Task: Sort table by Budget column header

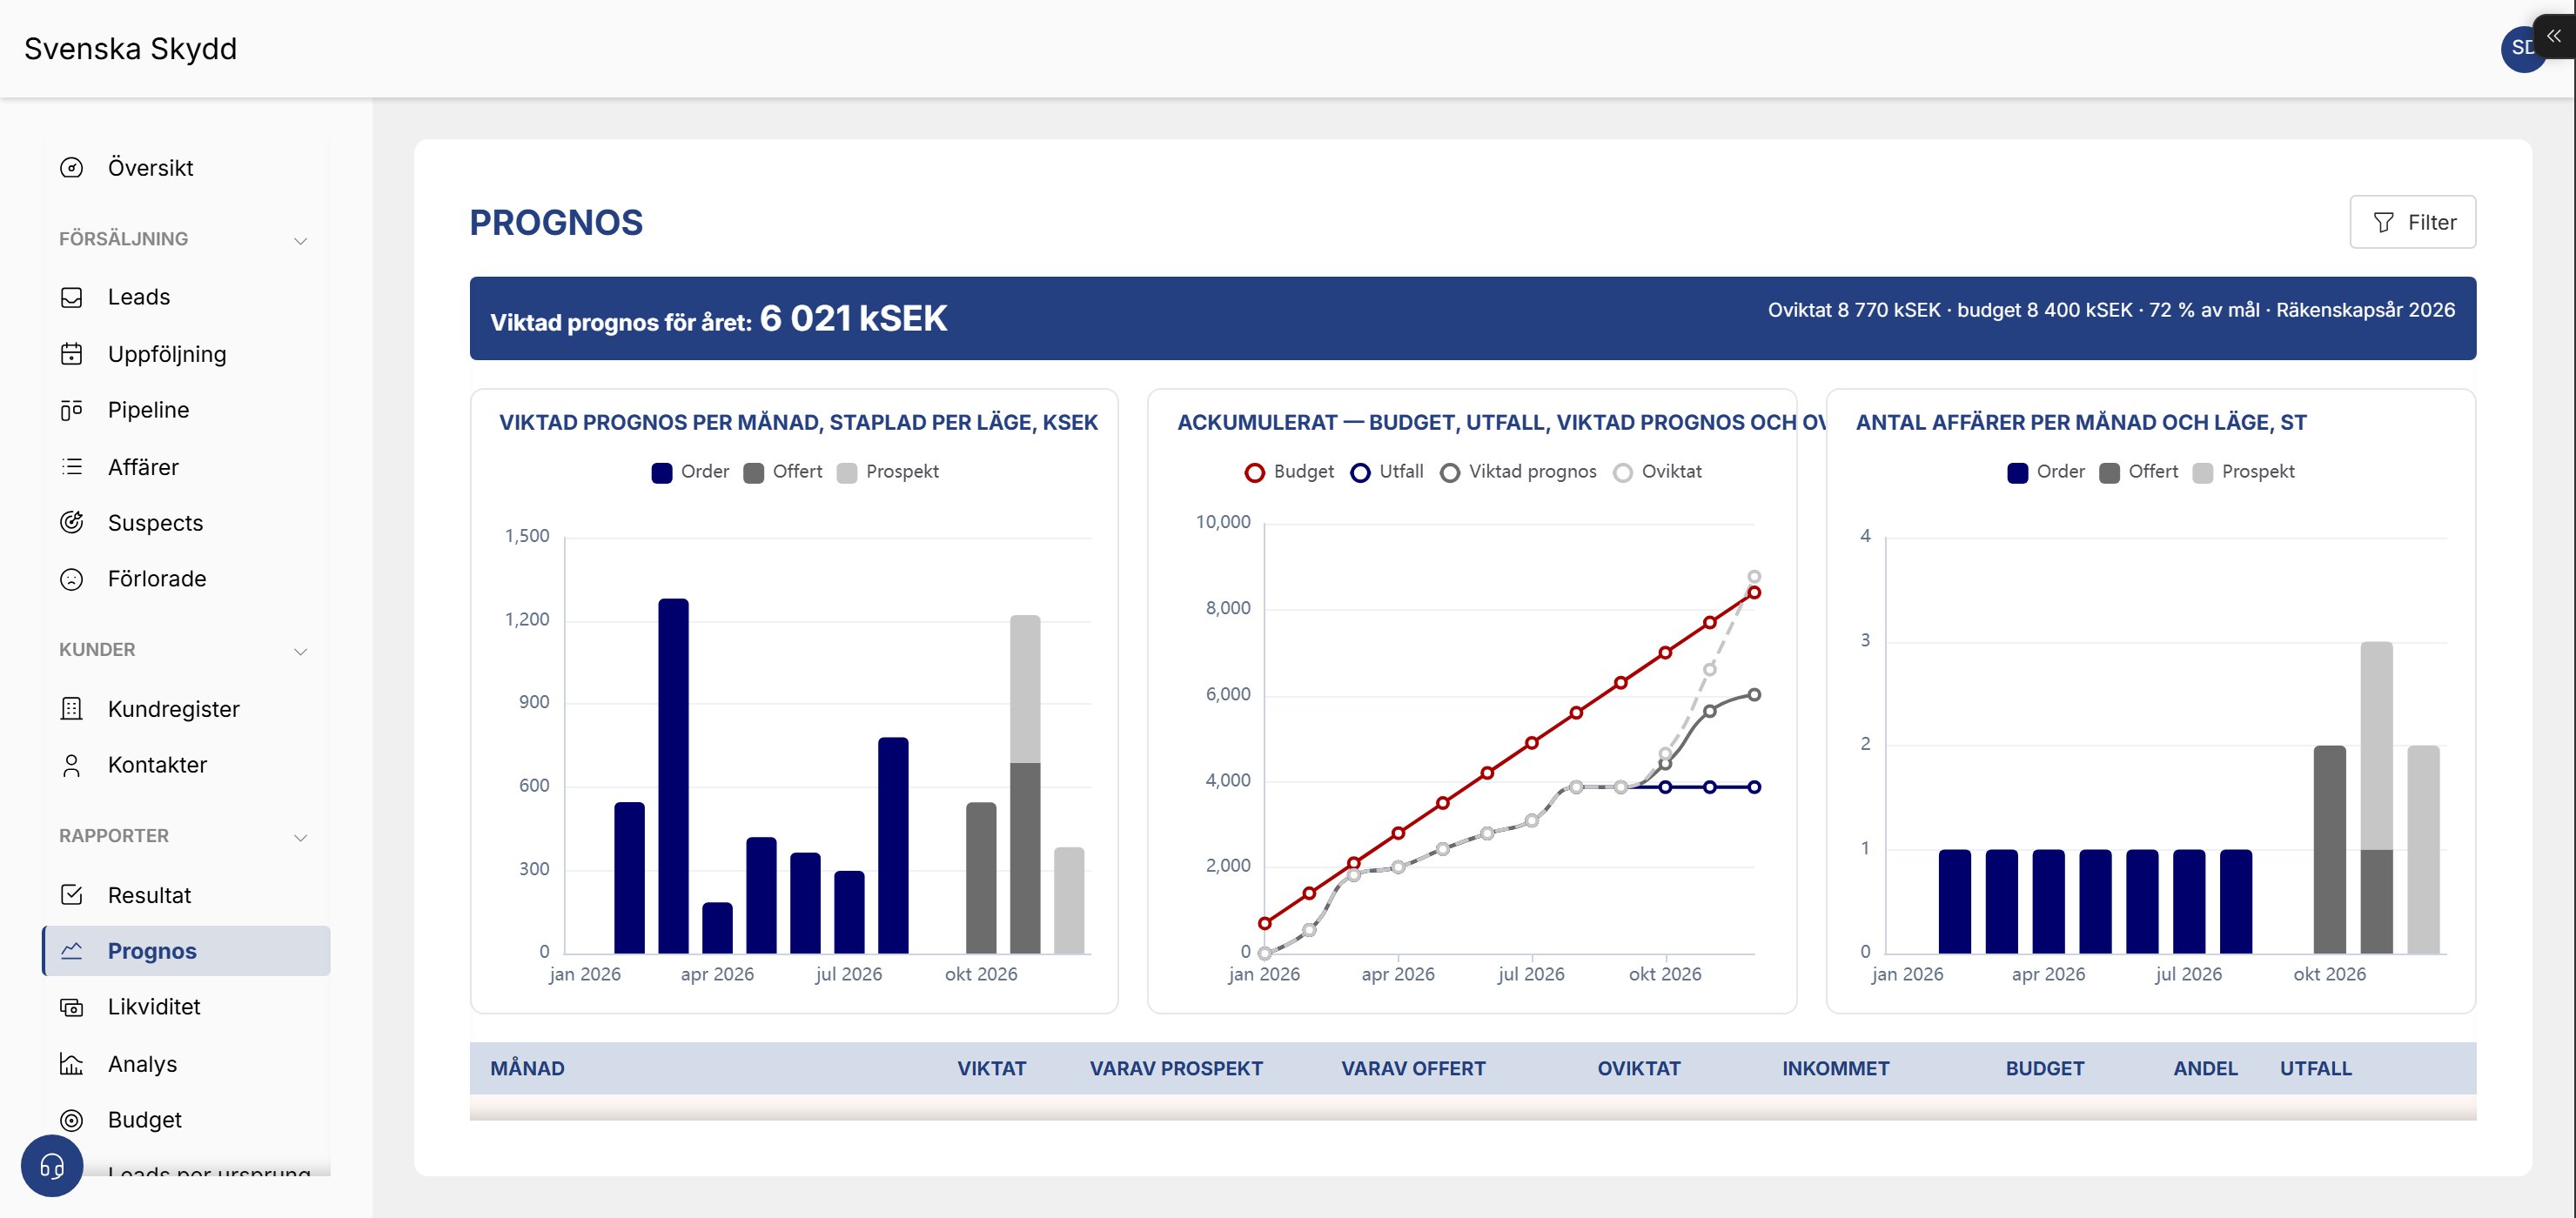Action: pos(2045,1068)
